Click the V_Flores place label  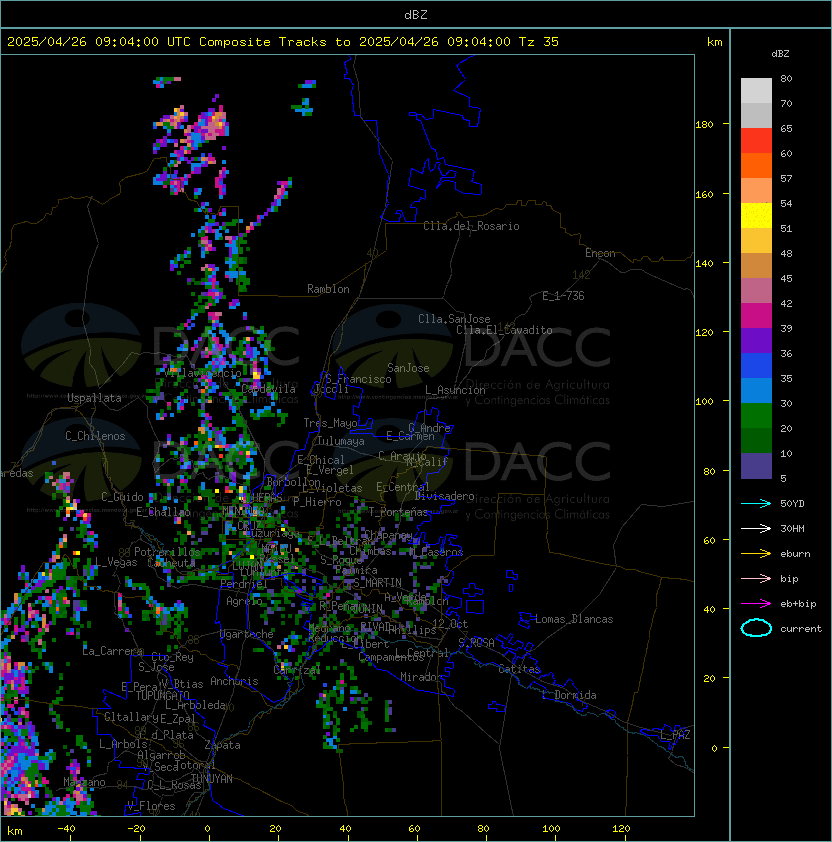click(151, 806)
